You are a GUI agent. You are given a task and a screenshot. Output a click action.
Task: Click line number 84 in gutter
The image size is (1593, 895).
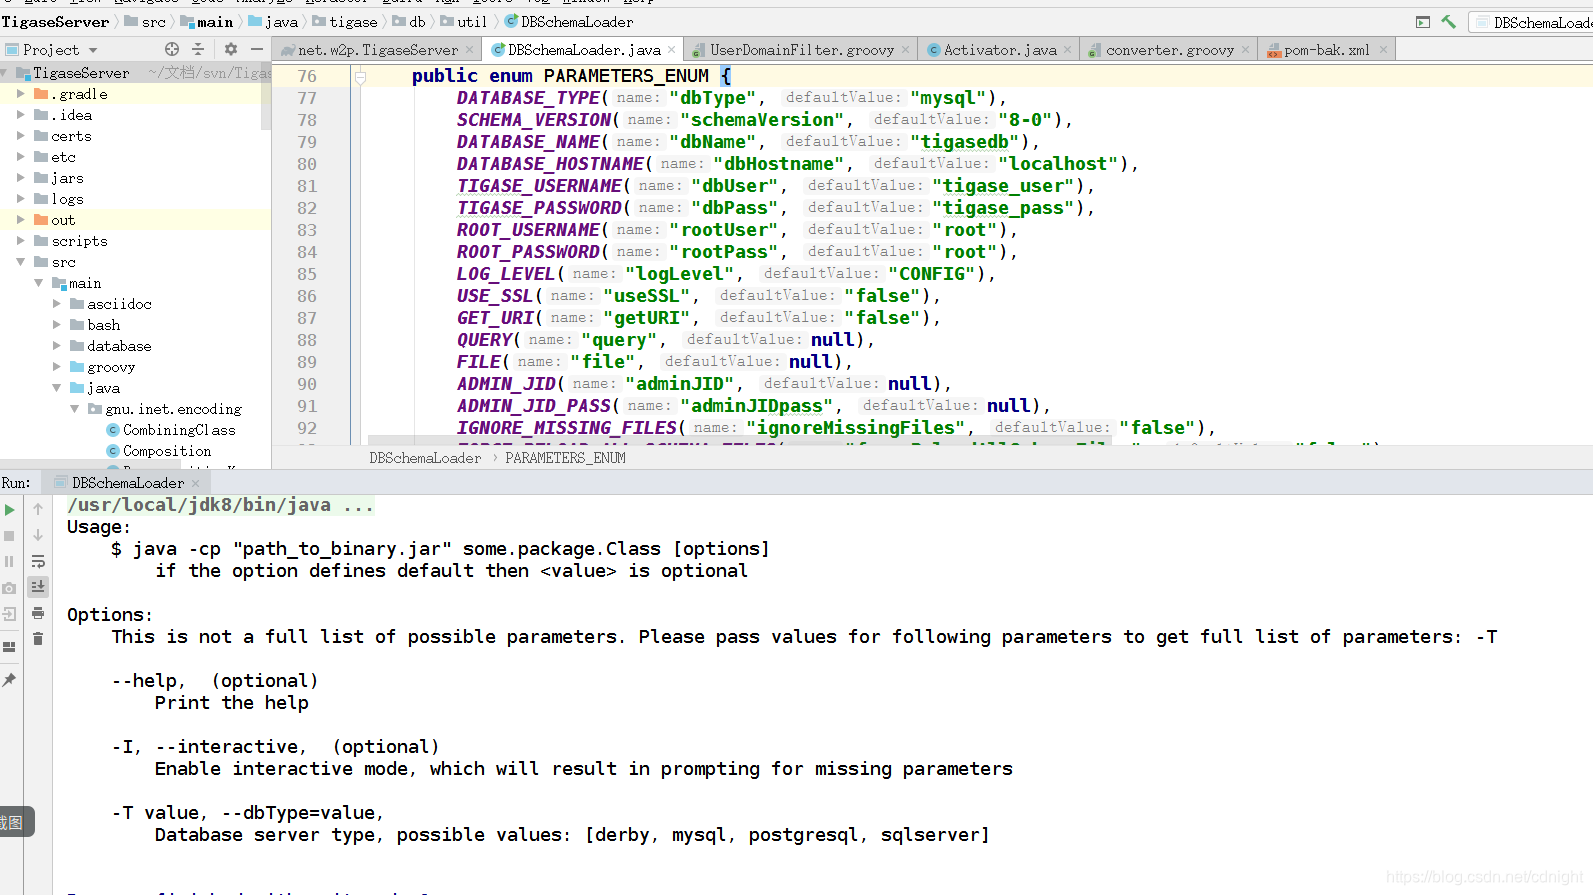click(307, 252)
